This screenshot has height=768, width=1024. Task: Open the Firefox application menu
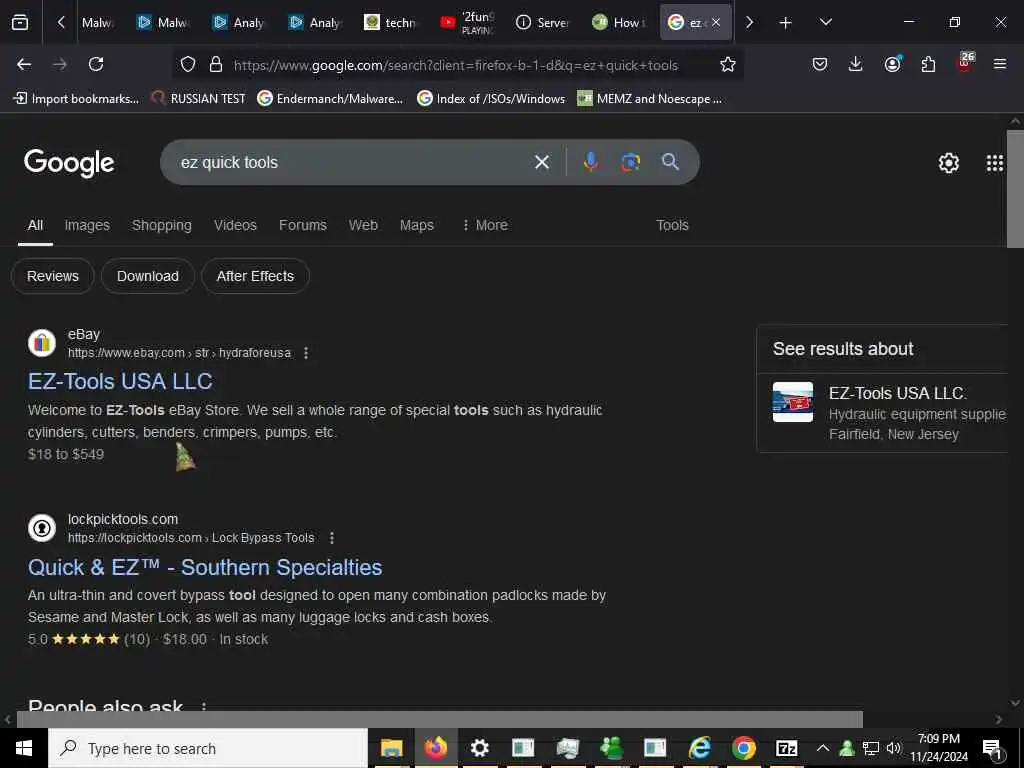pos(1000,64)
